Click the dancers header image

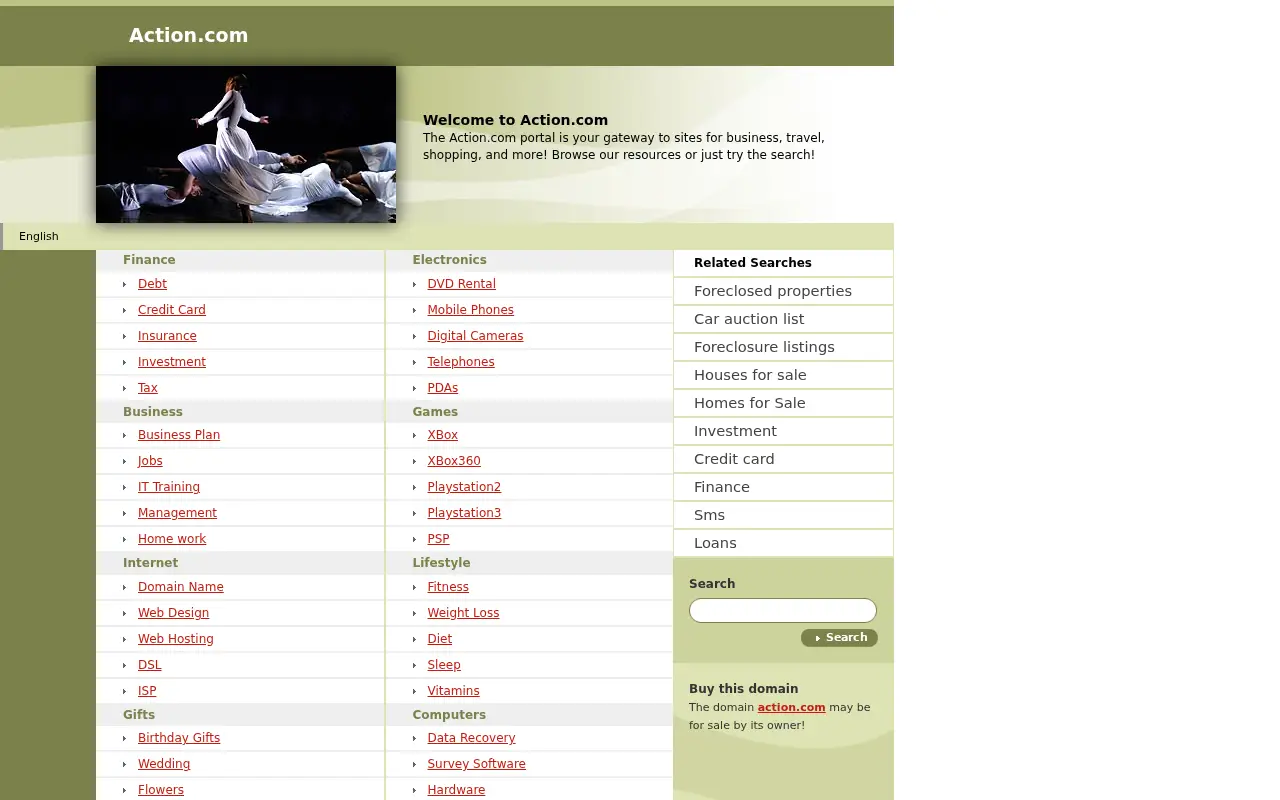pyautogui.click(x=246, y=144)
